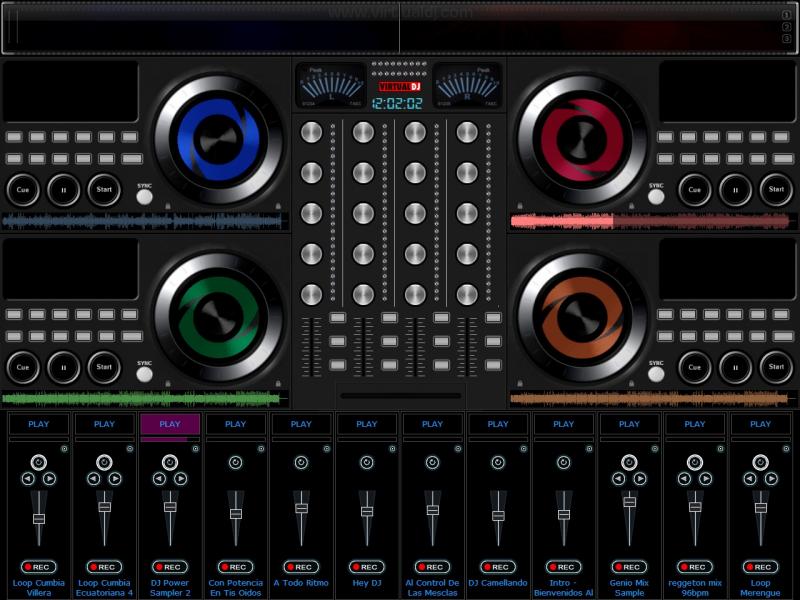Click Start on the green deck
The height and width of the screenshot is (600, 800).
click(x=104, y=367)
